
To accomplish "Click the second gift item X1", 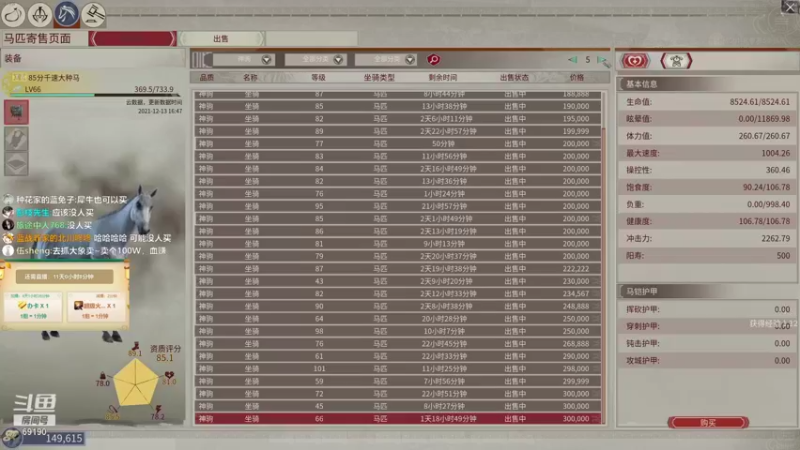I will click(x=96, y=308).
